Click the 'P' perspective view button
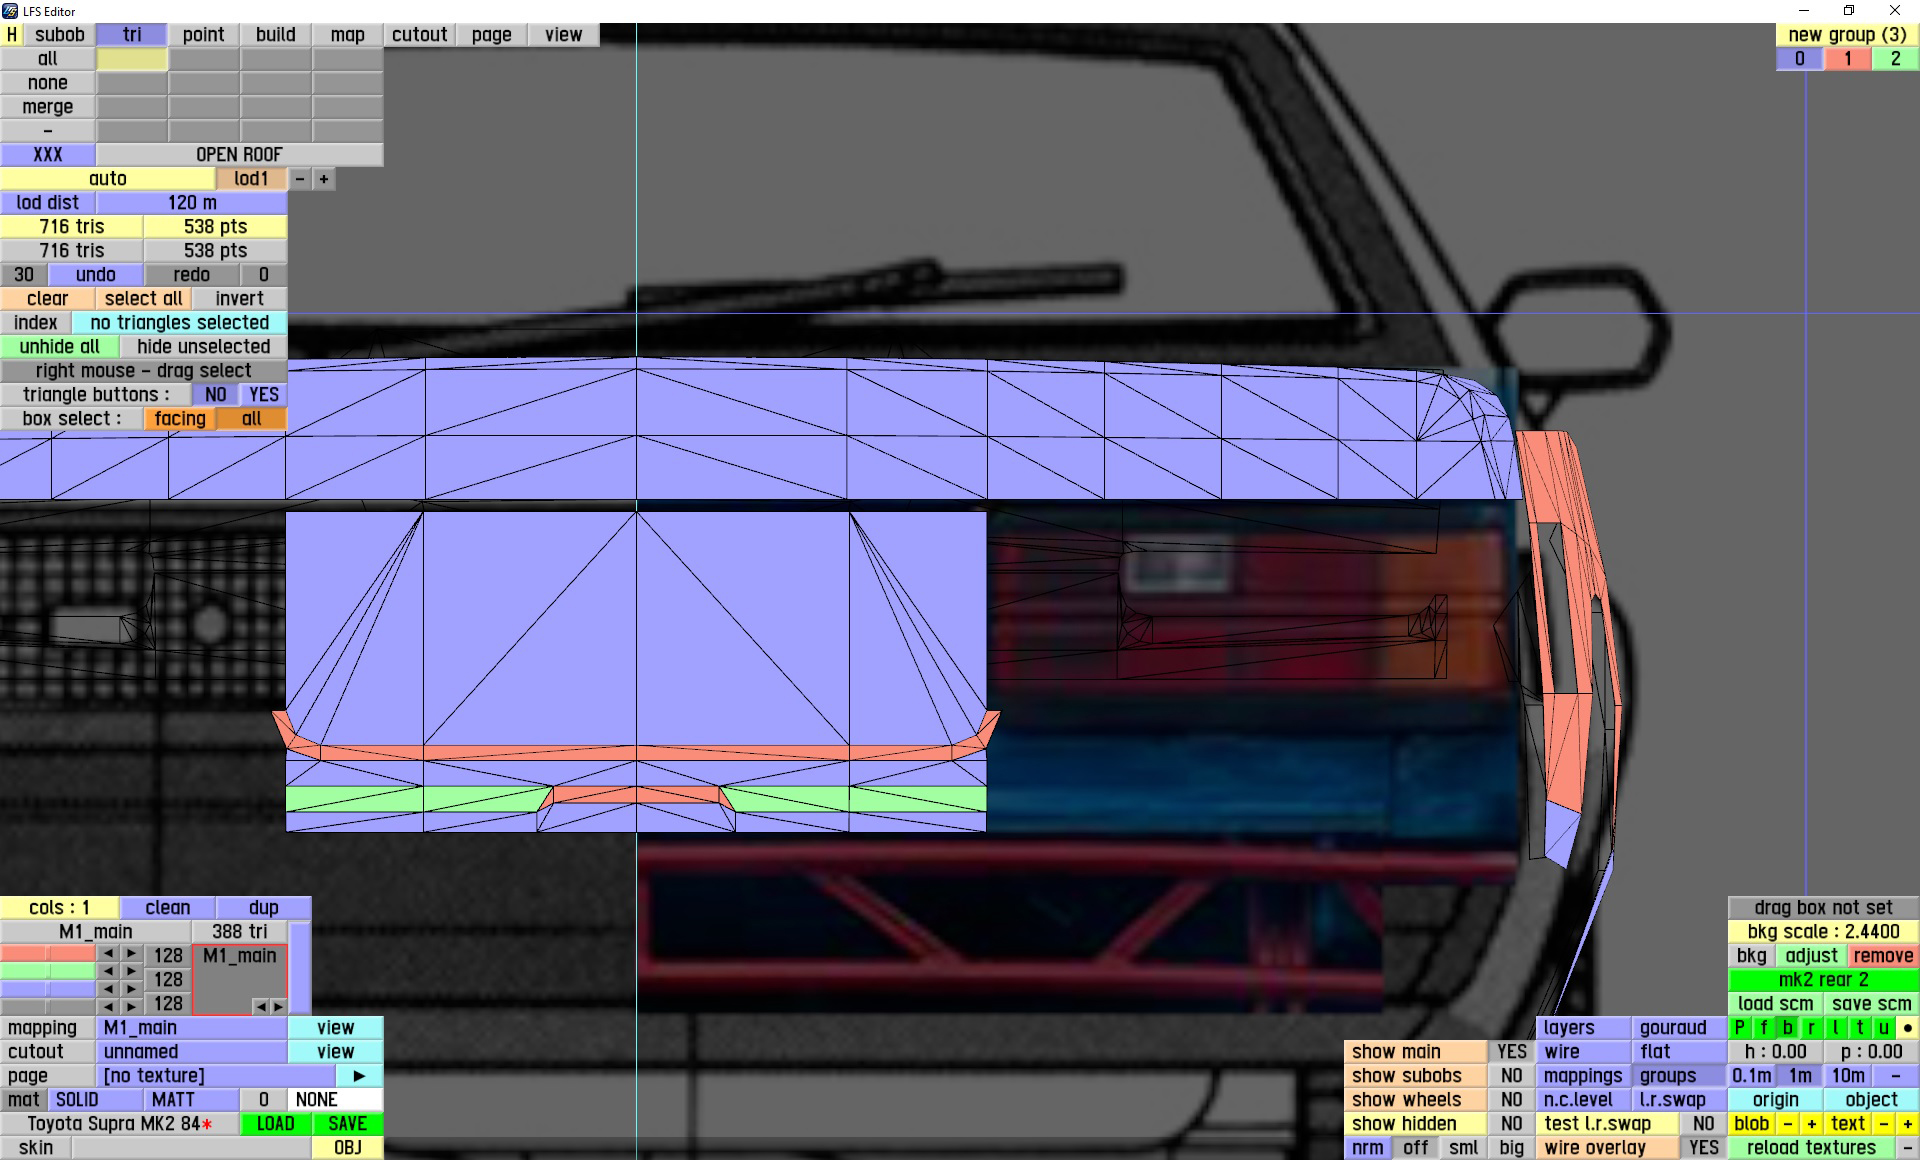The width and height of the screenshot is (1920, 1160). click(1740, 1027)
